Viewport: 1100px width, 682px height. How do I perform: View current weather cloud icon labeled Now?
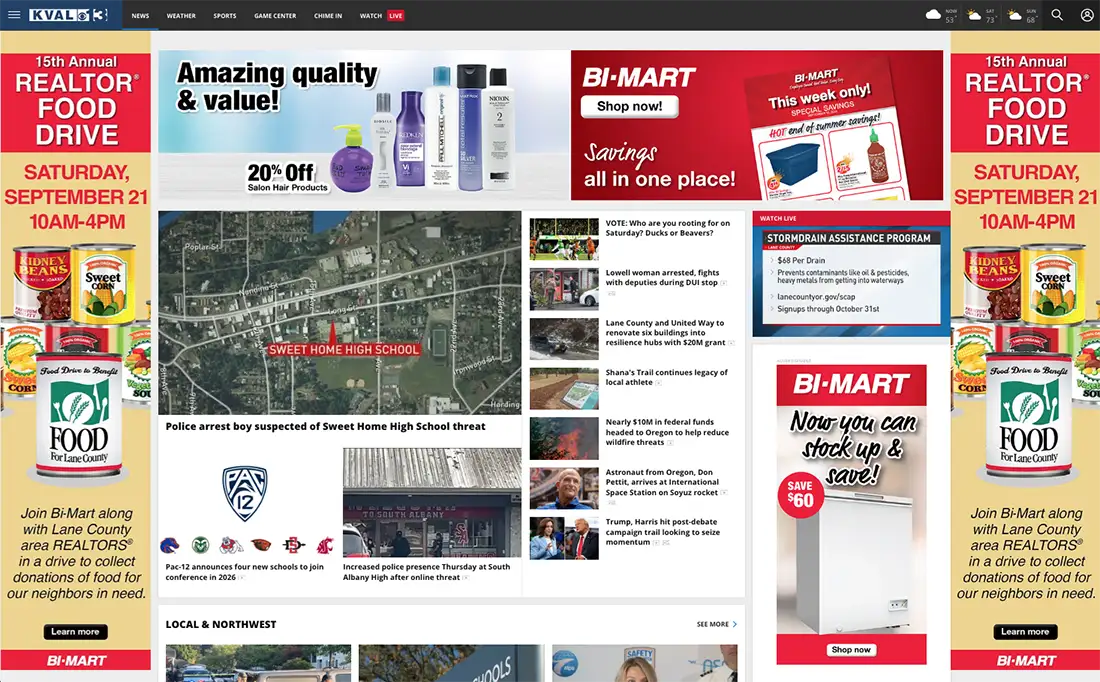[933, 14]
